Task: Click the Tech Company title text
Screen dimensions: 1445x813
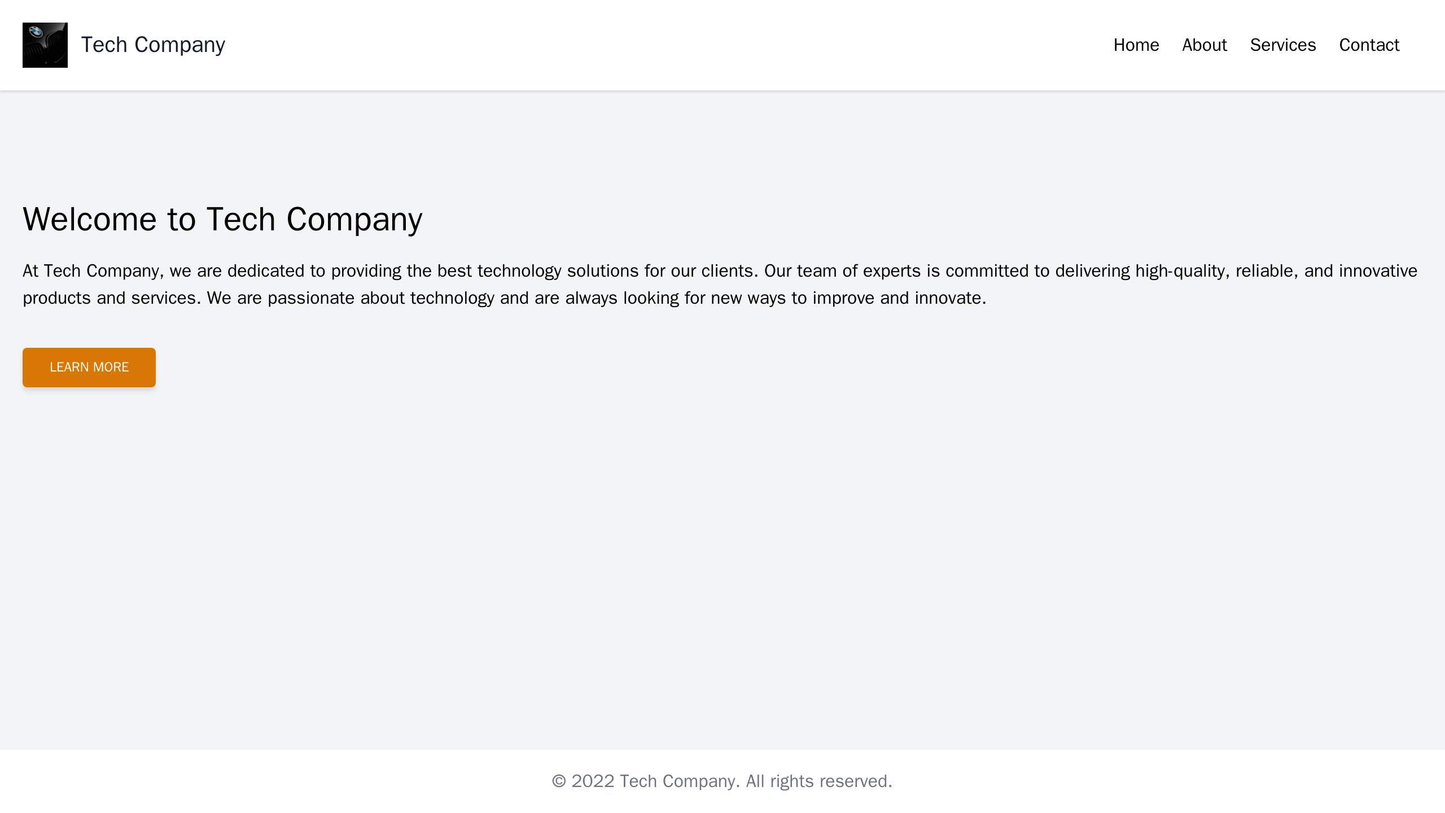Action: pos(150,44)
